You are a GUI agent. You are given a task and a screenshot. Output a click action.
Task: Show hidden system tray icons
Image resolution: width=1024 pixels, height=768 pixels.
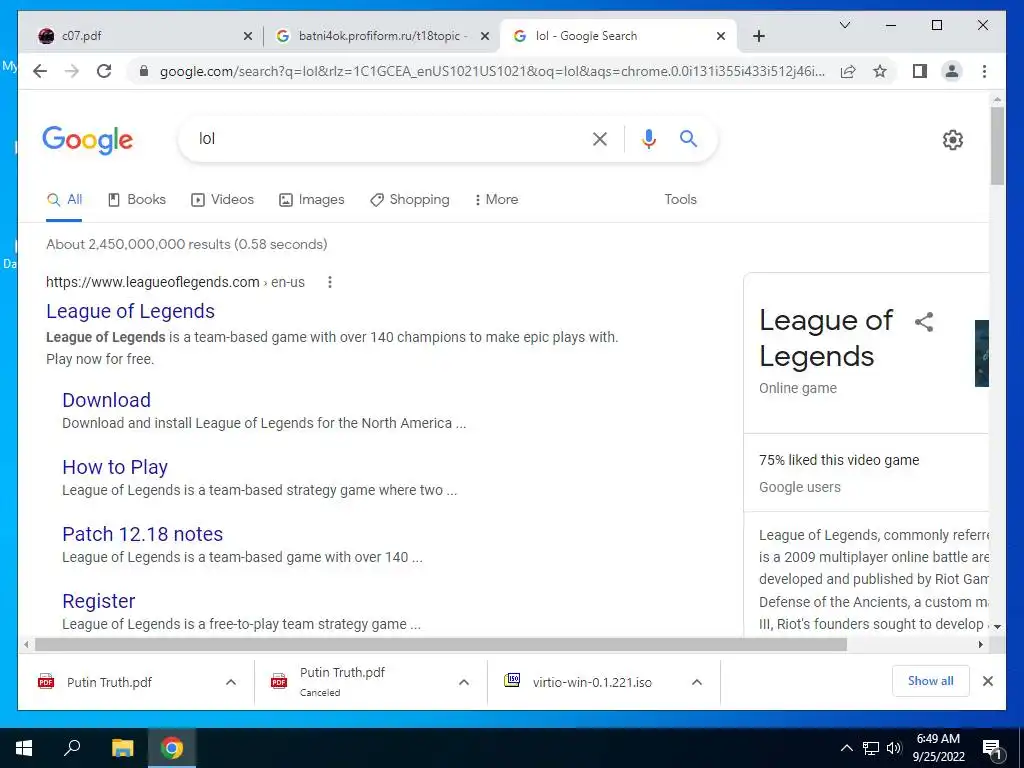[x=846, y=748]
